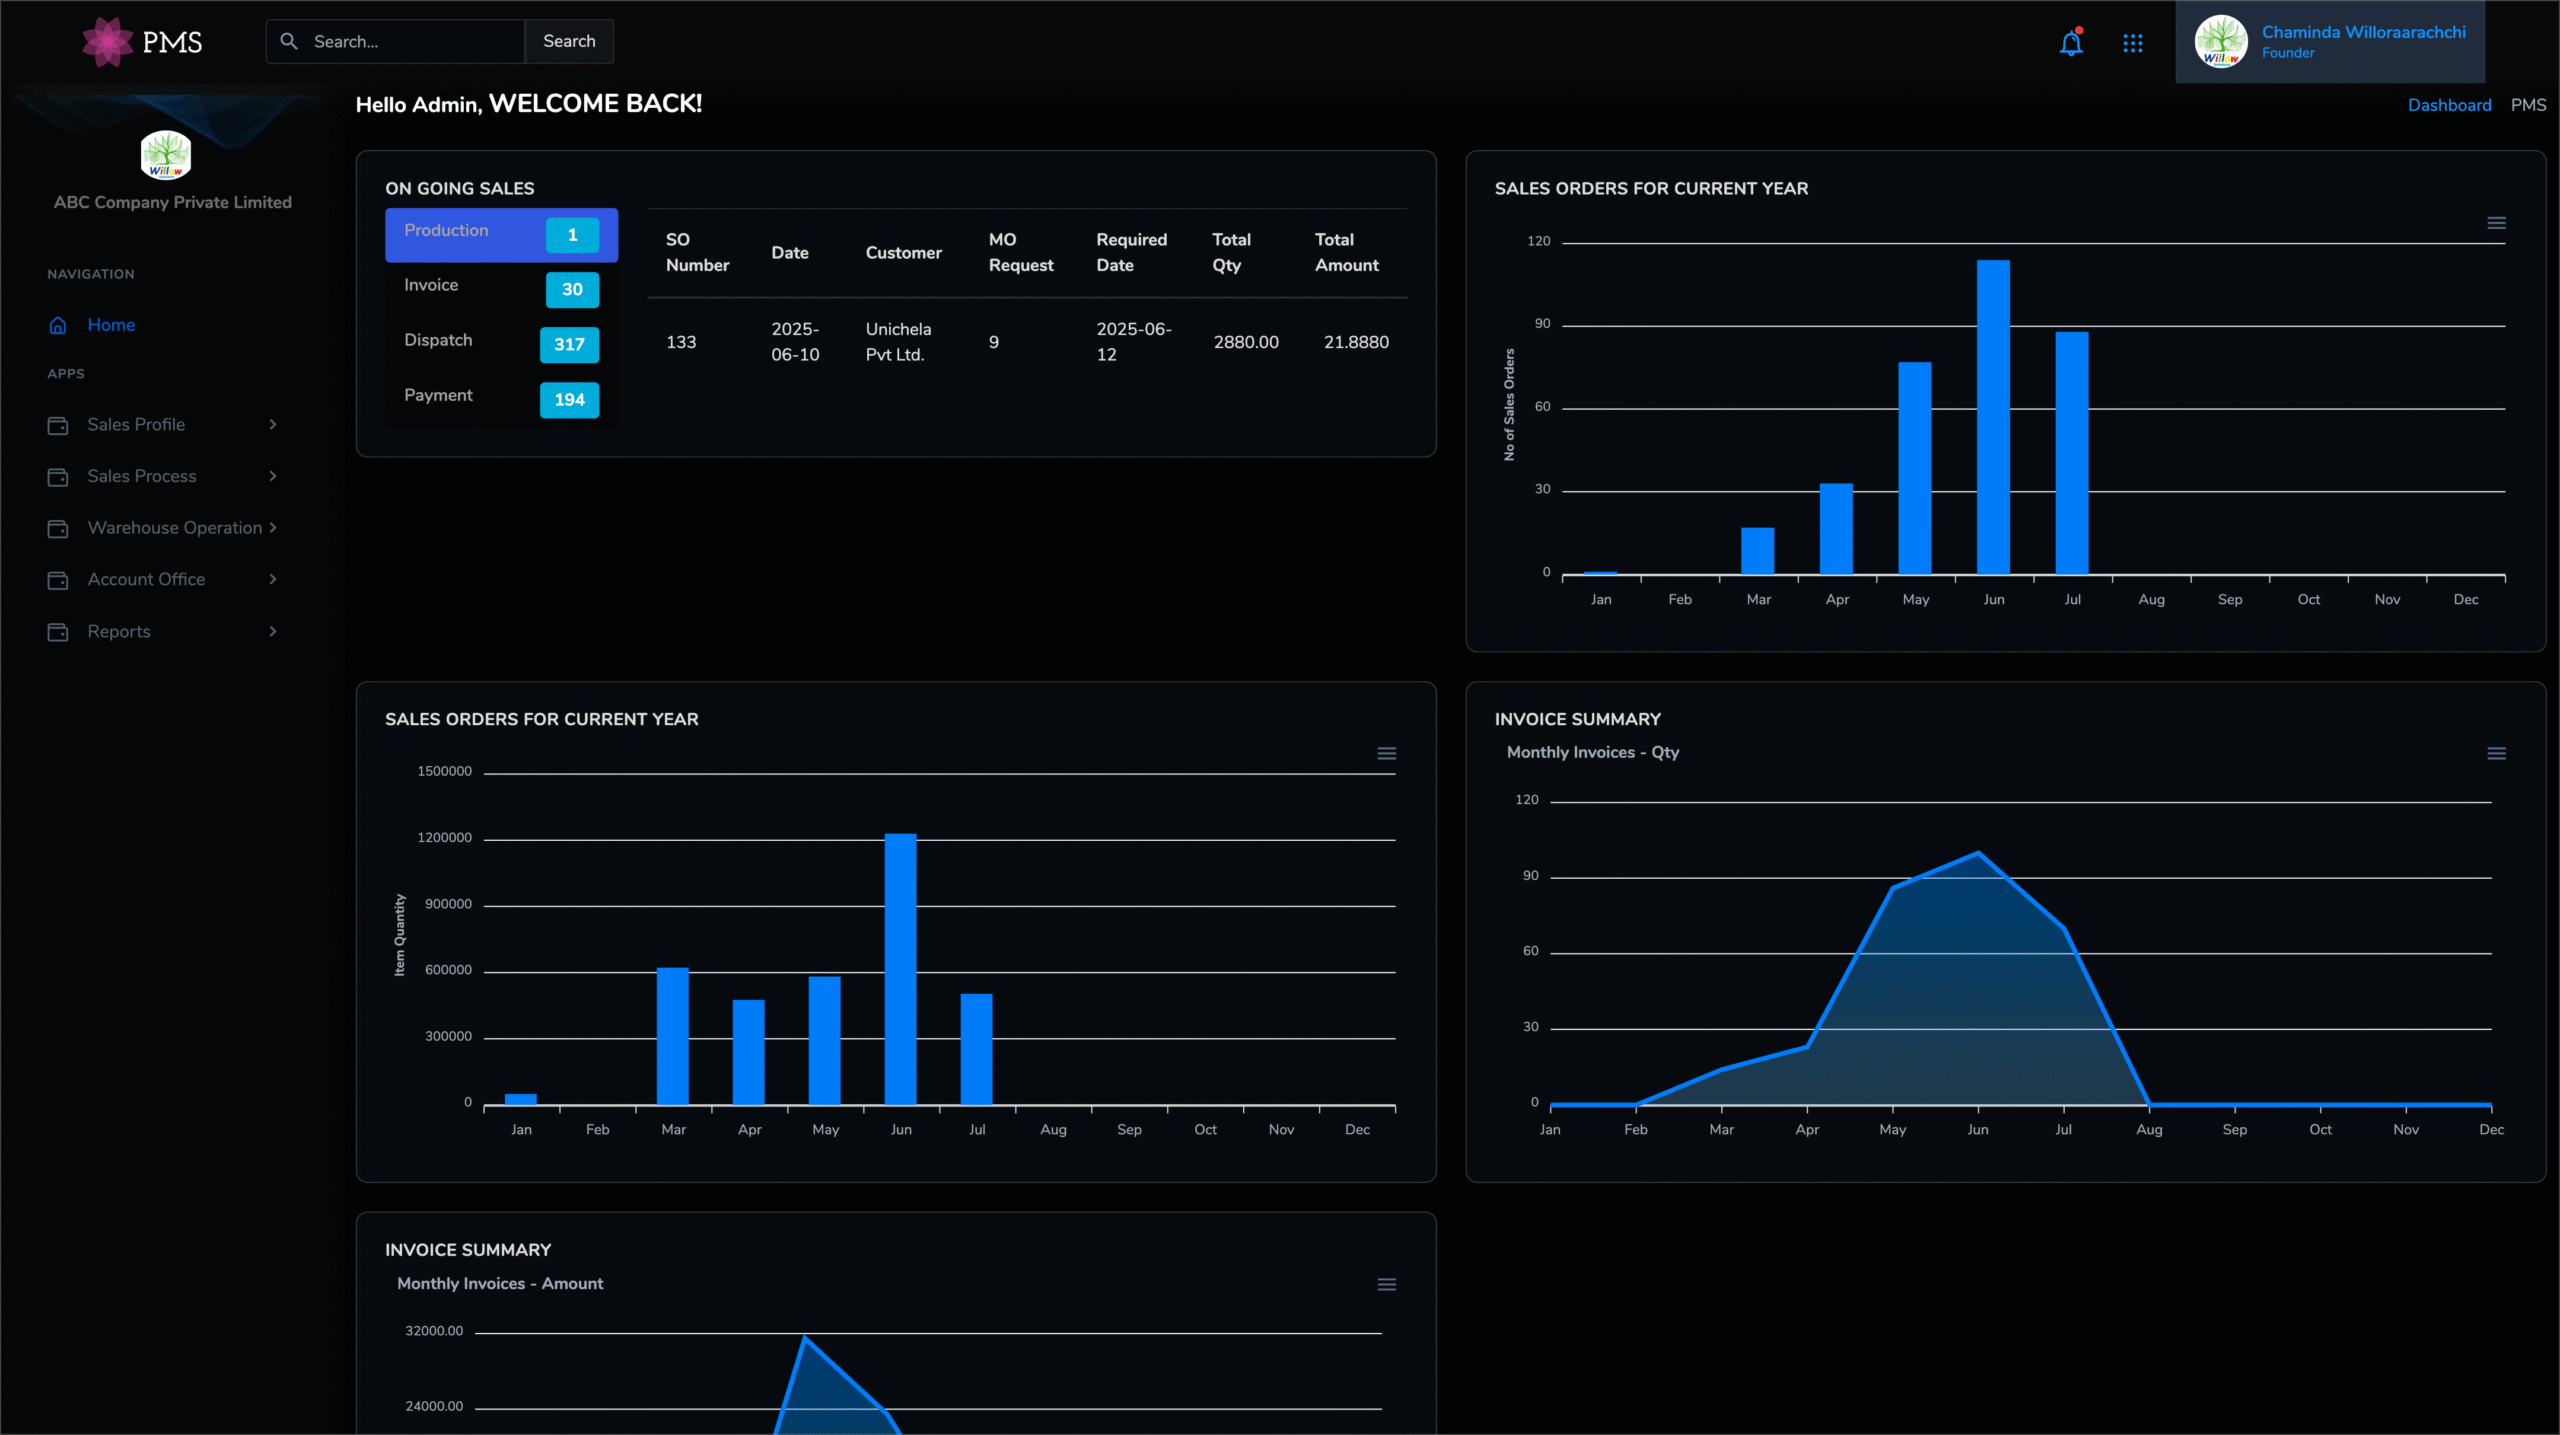This screenshot has width=2560, height=1435.
Task: Click the Dispatch count badge 317
Action: tap(569, 345)
